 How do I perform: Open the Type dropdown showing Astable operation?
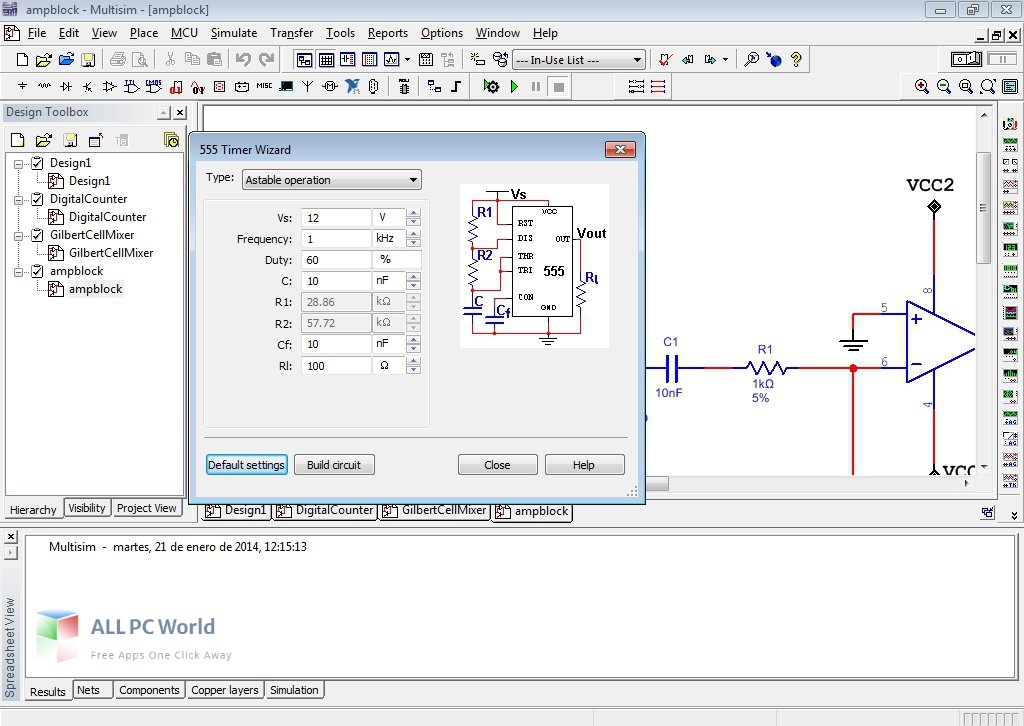coord(412,179)
